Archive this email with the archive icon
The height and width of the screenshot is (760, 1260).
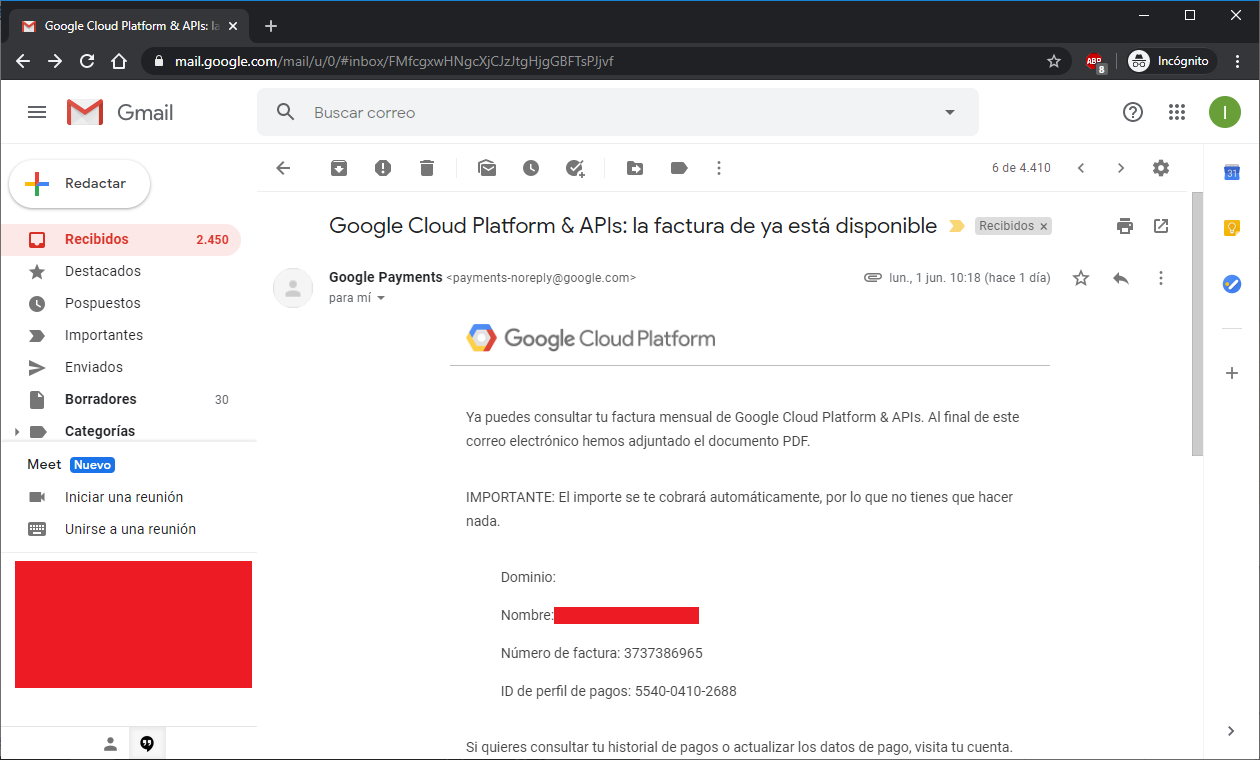tap(339, 168)
